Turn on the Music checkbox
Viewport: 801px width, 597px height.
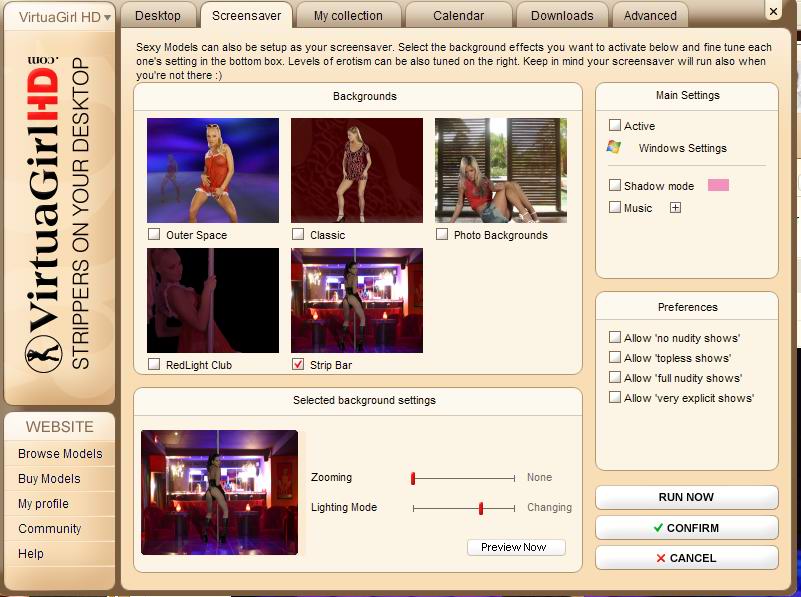point(615,207)
